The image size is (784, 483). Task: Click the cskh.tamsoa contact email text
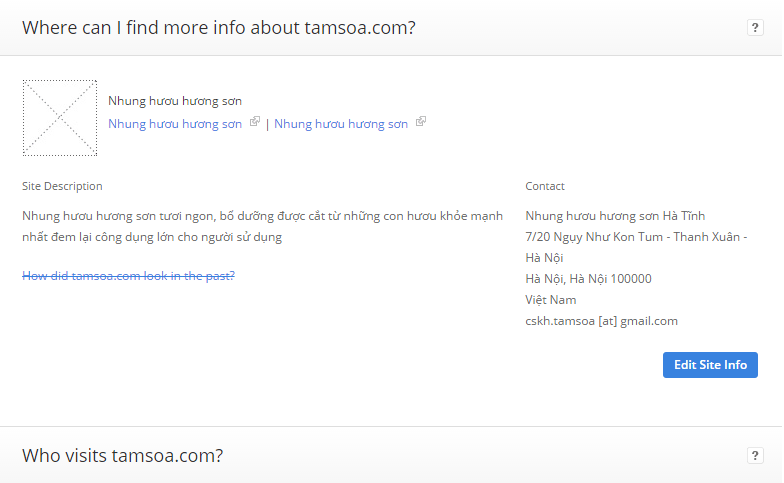[x=602, y=320]
